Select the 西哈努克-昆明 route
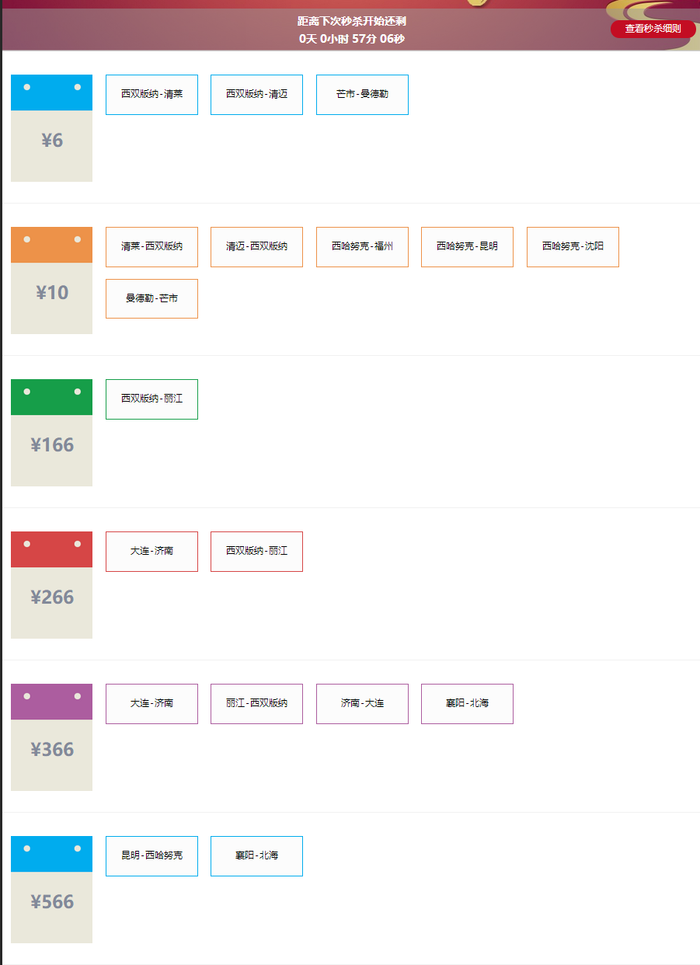Screen dimensions: 700x965 point(467,247)
